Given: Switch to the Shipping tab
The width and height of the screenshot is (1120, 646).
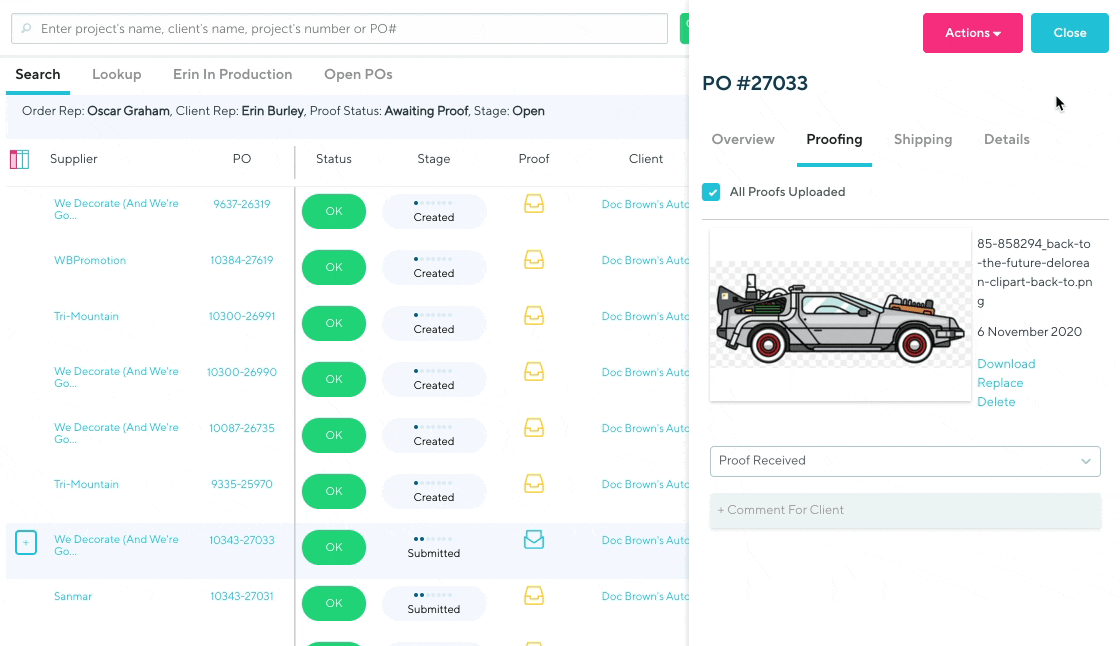Looking at the screenshot, I should tap(922, 140).
